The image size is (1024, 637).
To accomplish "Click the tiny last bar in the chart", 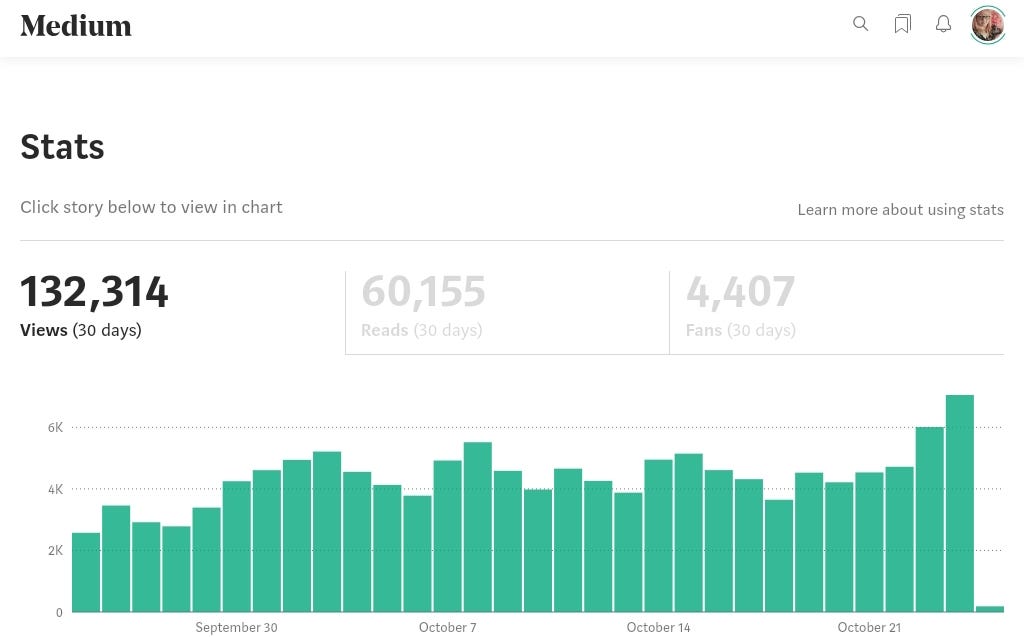I will pyautogui.click(x=990, y=609).
